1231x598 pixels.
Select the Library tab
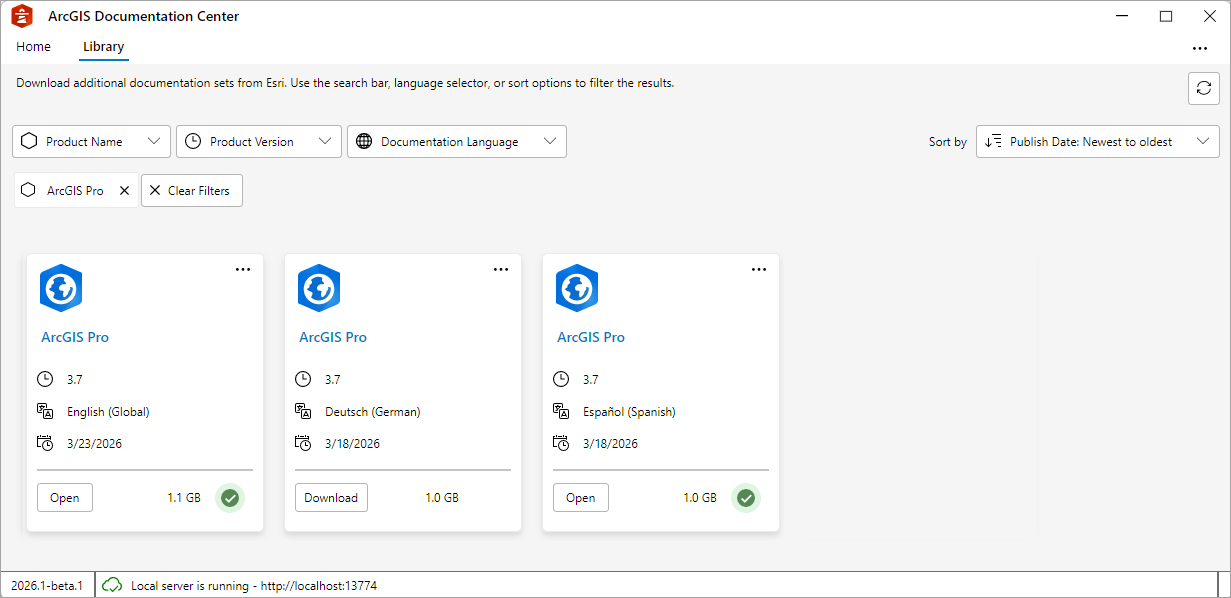(104, 47)
